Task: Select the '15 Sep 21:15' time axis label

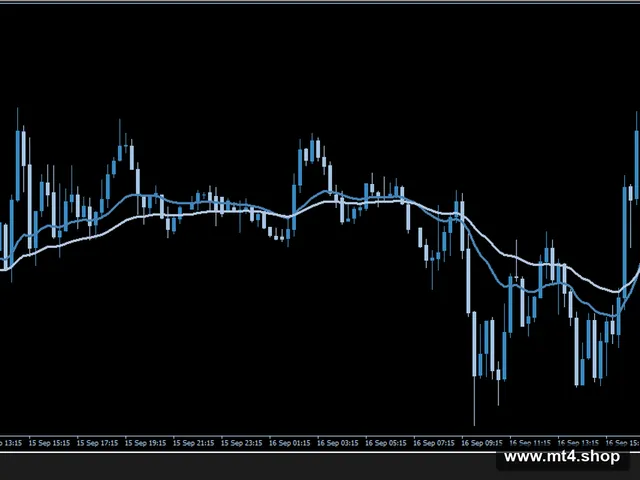Action: coord(193,443)
